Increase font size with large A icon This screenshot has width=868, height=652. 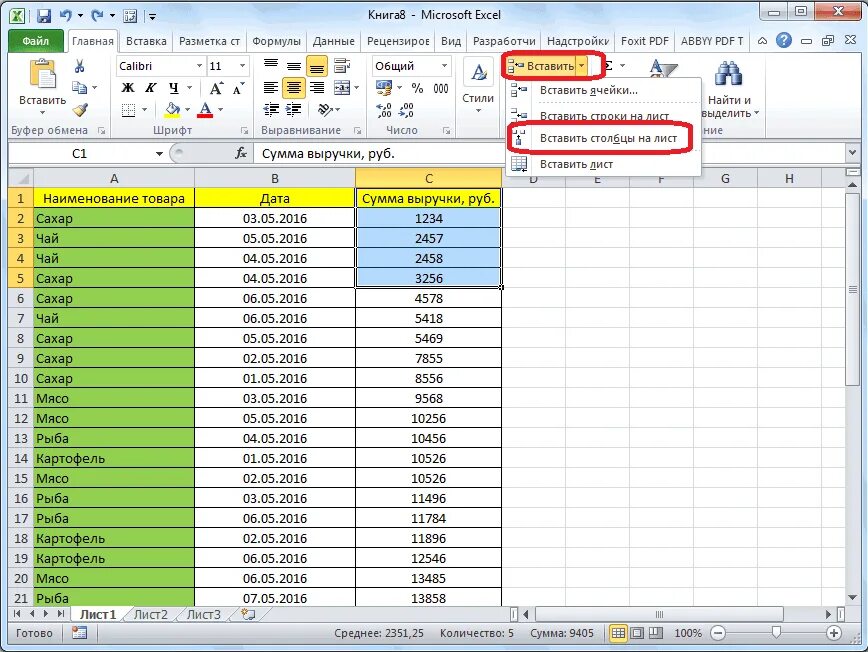216,87
